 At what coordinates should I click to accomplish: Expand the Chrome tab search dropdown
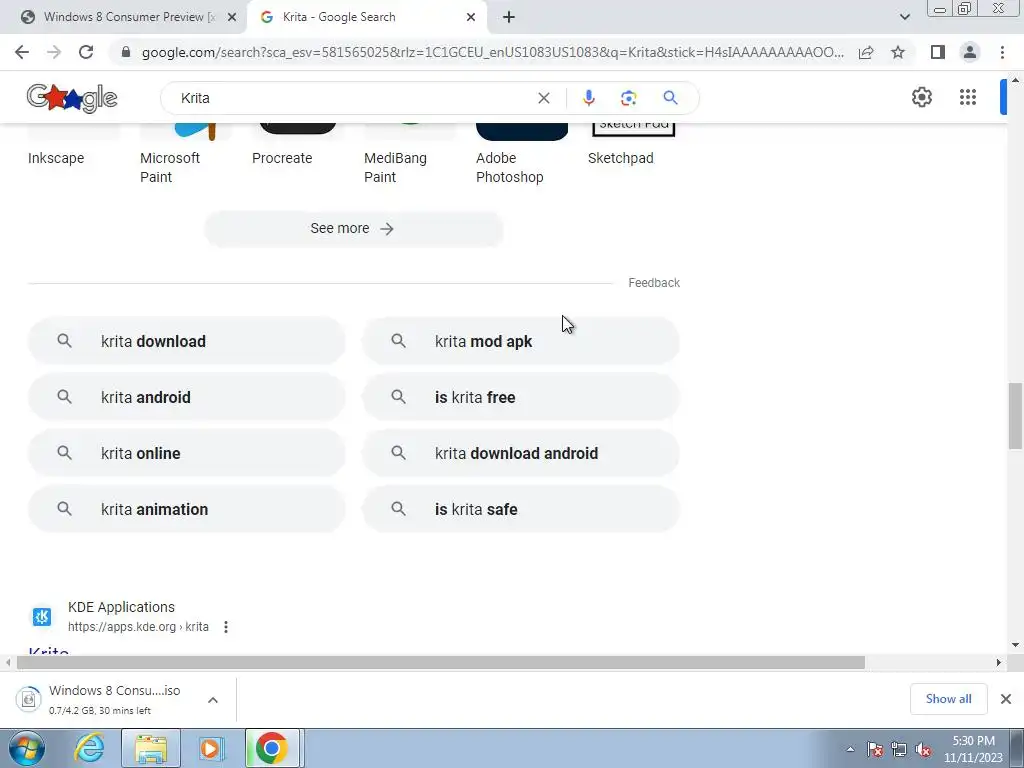point(904,17)
